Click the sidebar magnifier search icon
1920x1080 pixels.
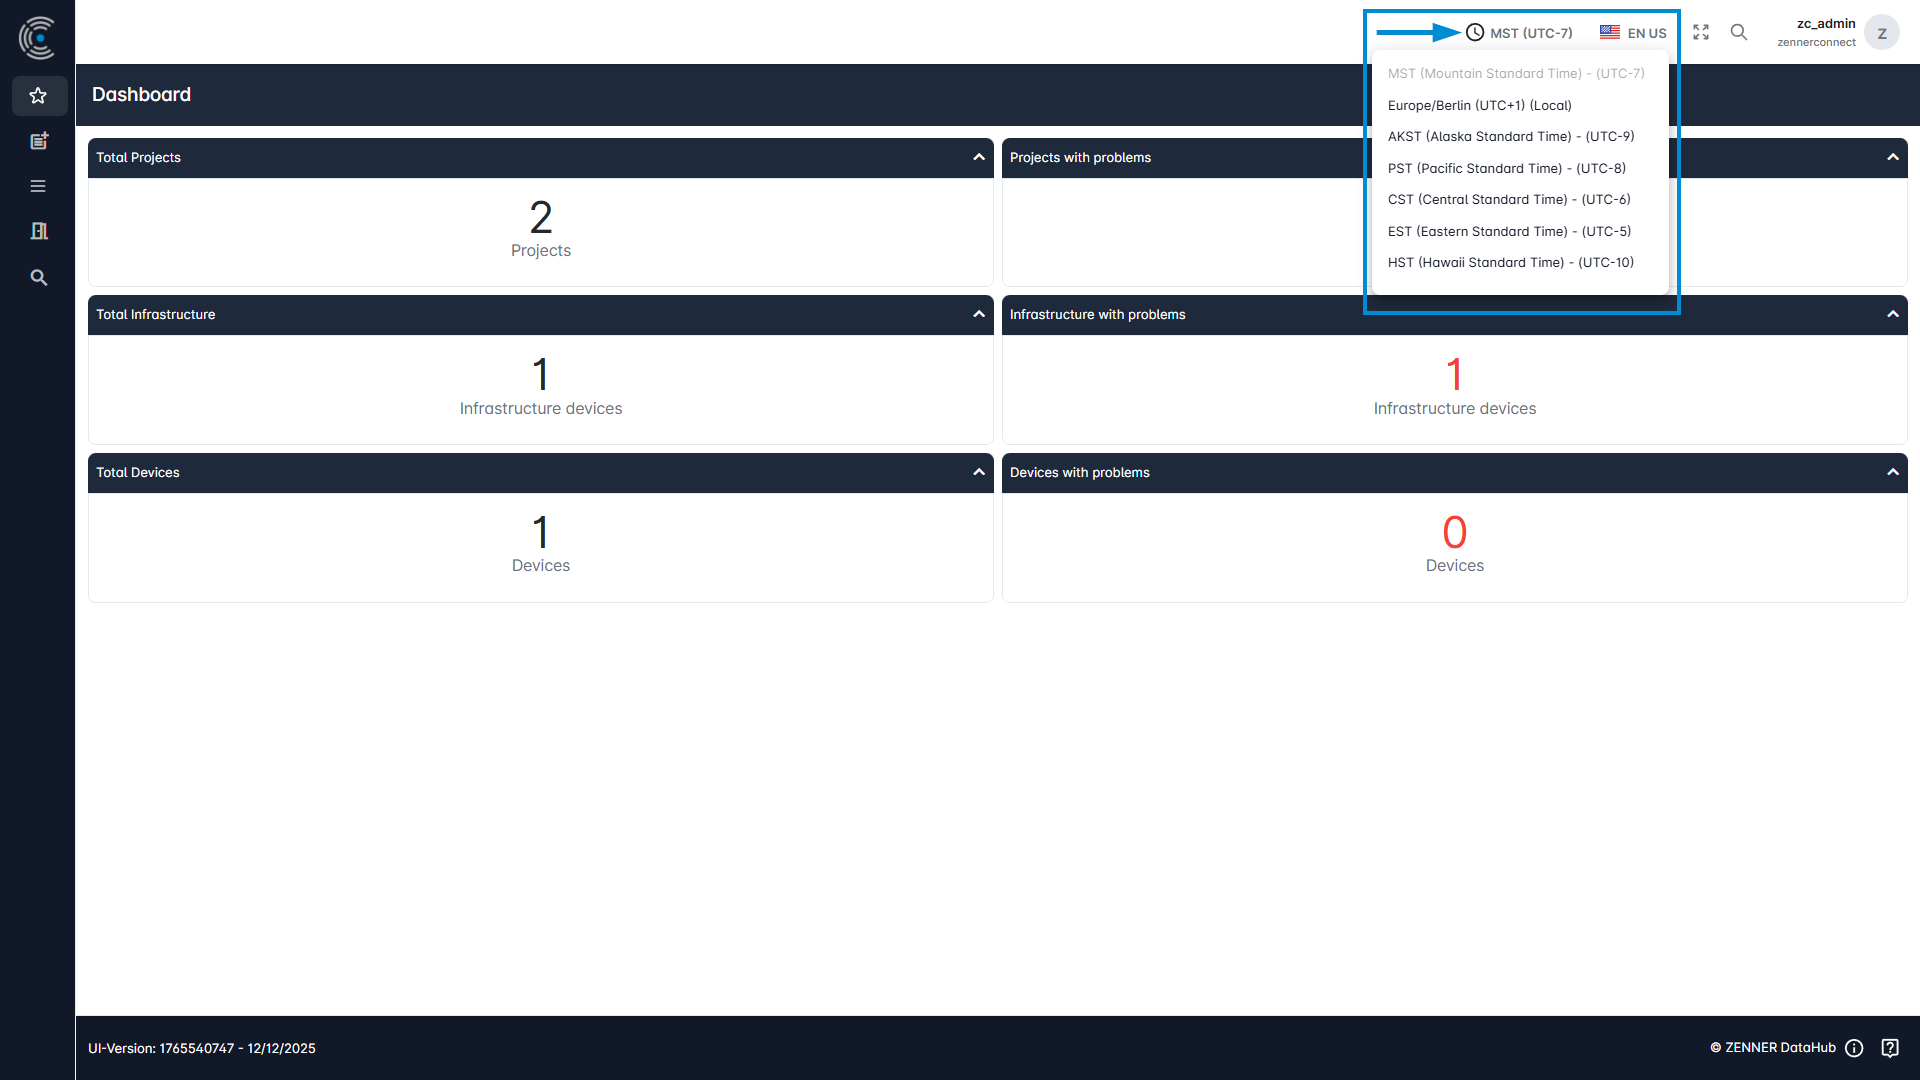pyautogui.click(x=39, y=277)
